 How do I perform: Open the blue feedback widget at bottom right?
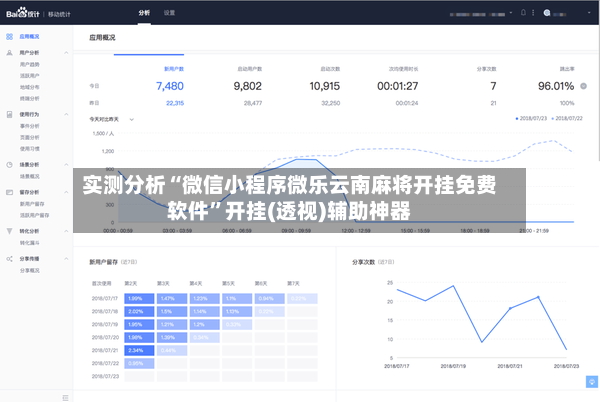click(x=592, y=382)
